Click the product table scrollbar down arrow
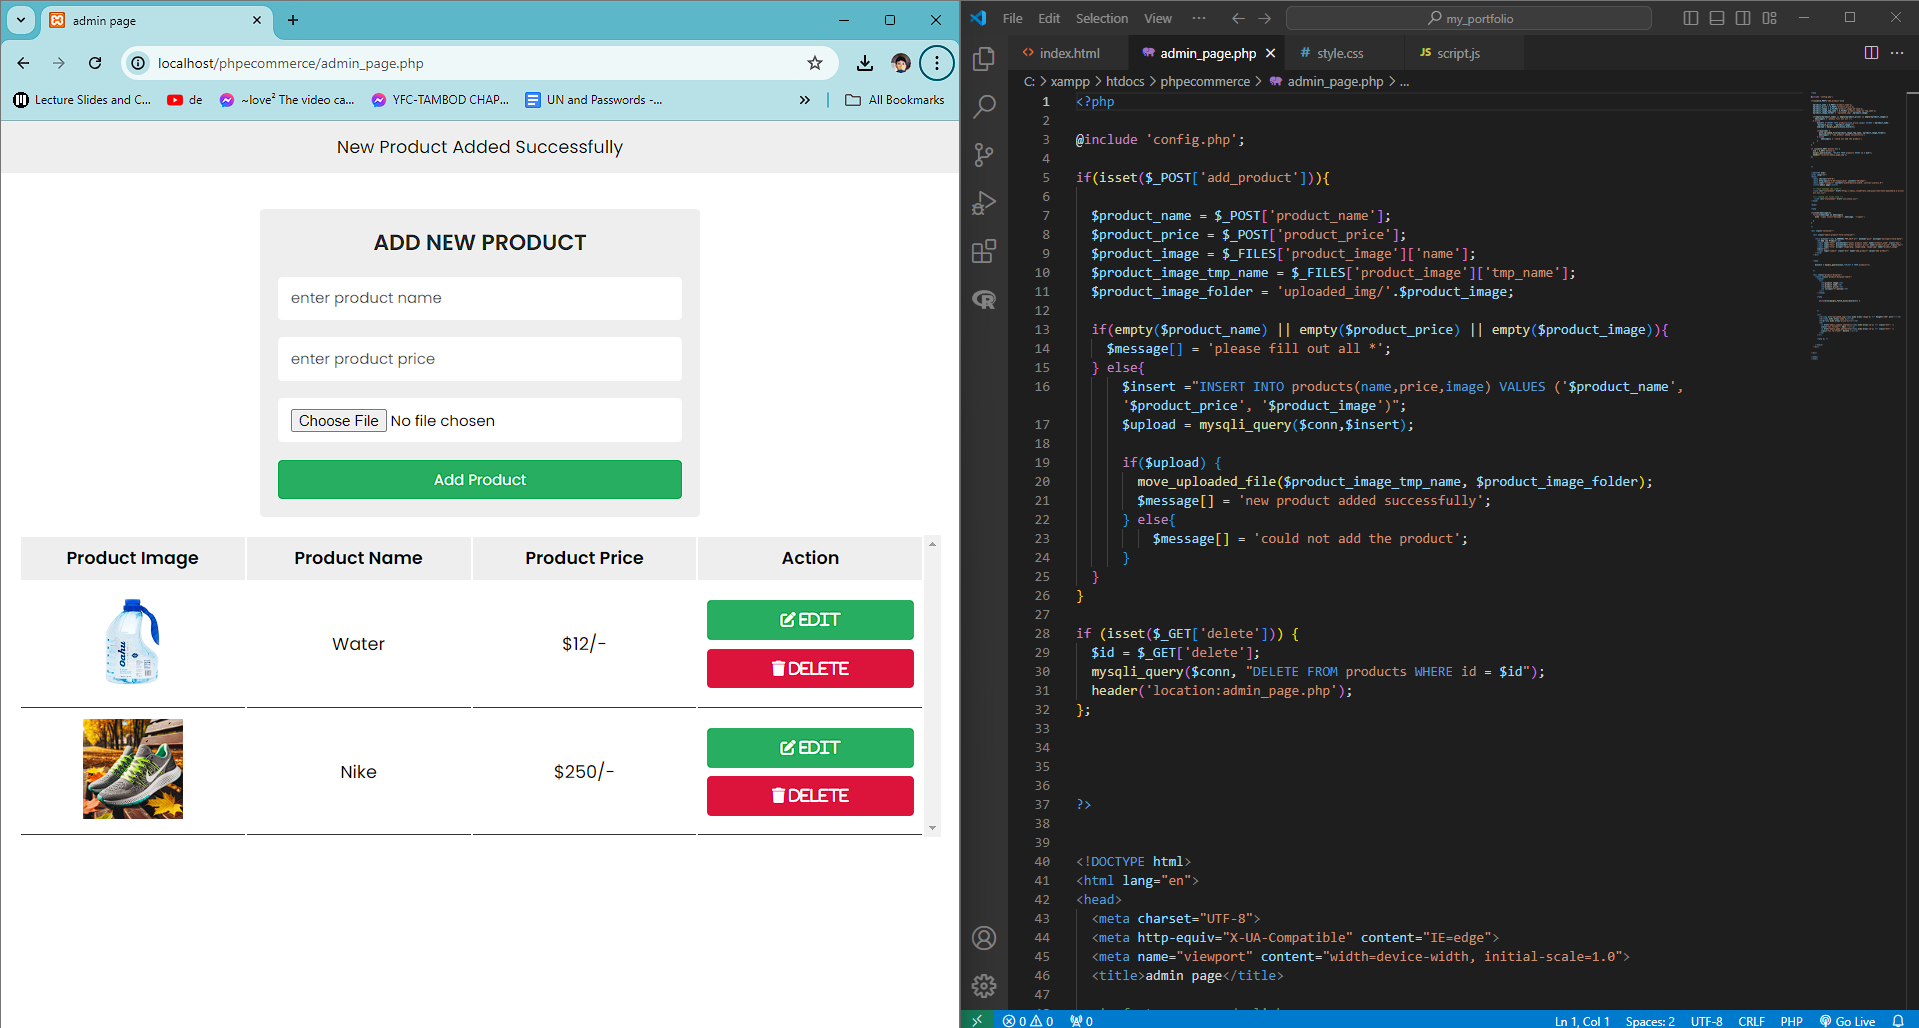Viewport: 1919px width, 1028px height. tap(932, 828)
